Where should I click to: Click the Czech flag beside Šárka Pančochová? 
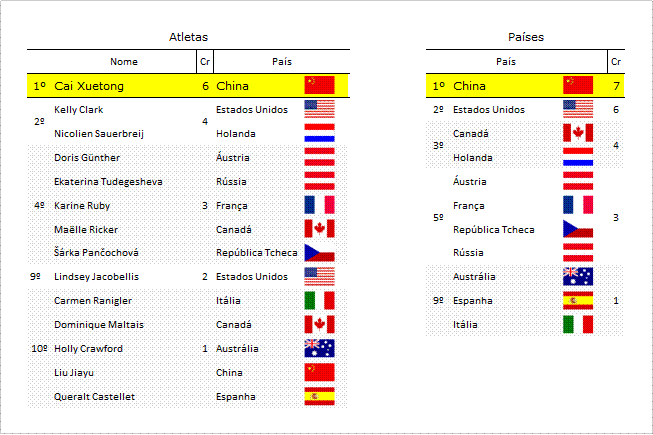click(x=319, y=252)
